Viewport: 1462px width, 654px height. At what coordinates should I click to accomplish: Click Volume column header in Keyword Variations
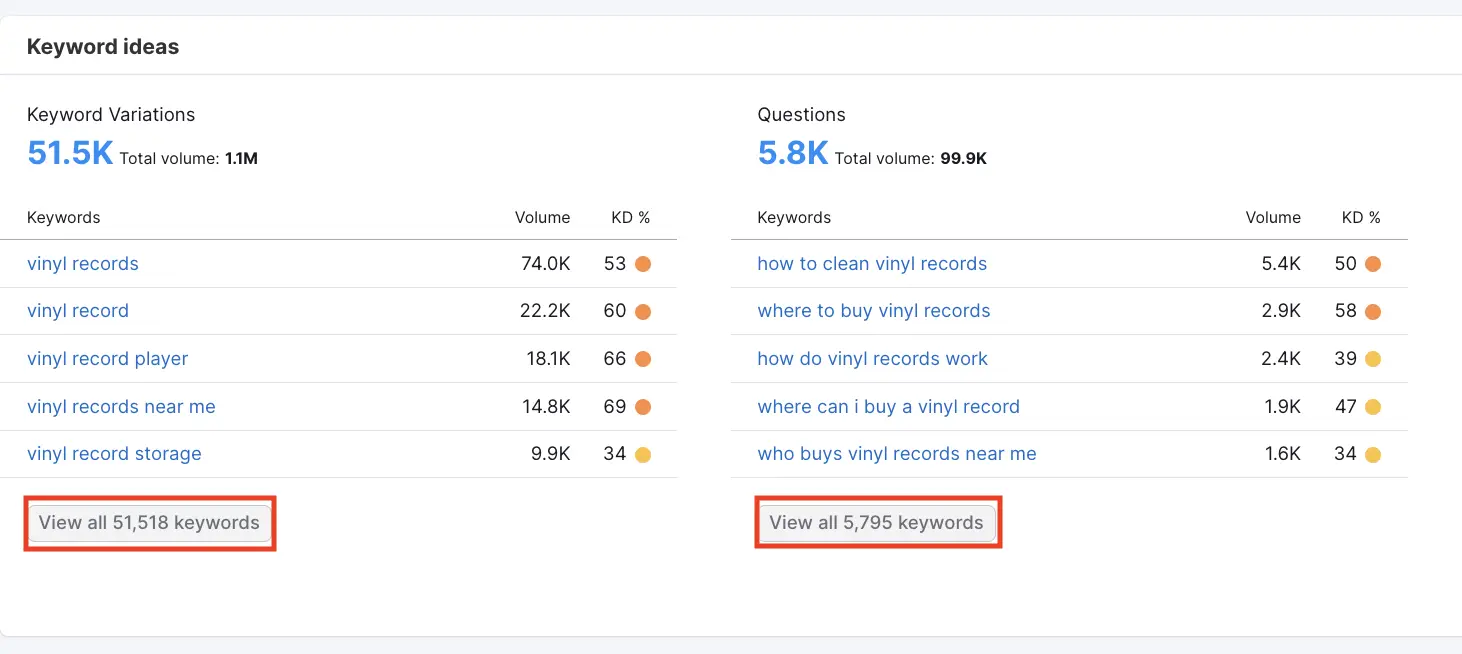(543, 217)
